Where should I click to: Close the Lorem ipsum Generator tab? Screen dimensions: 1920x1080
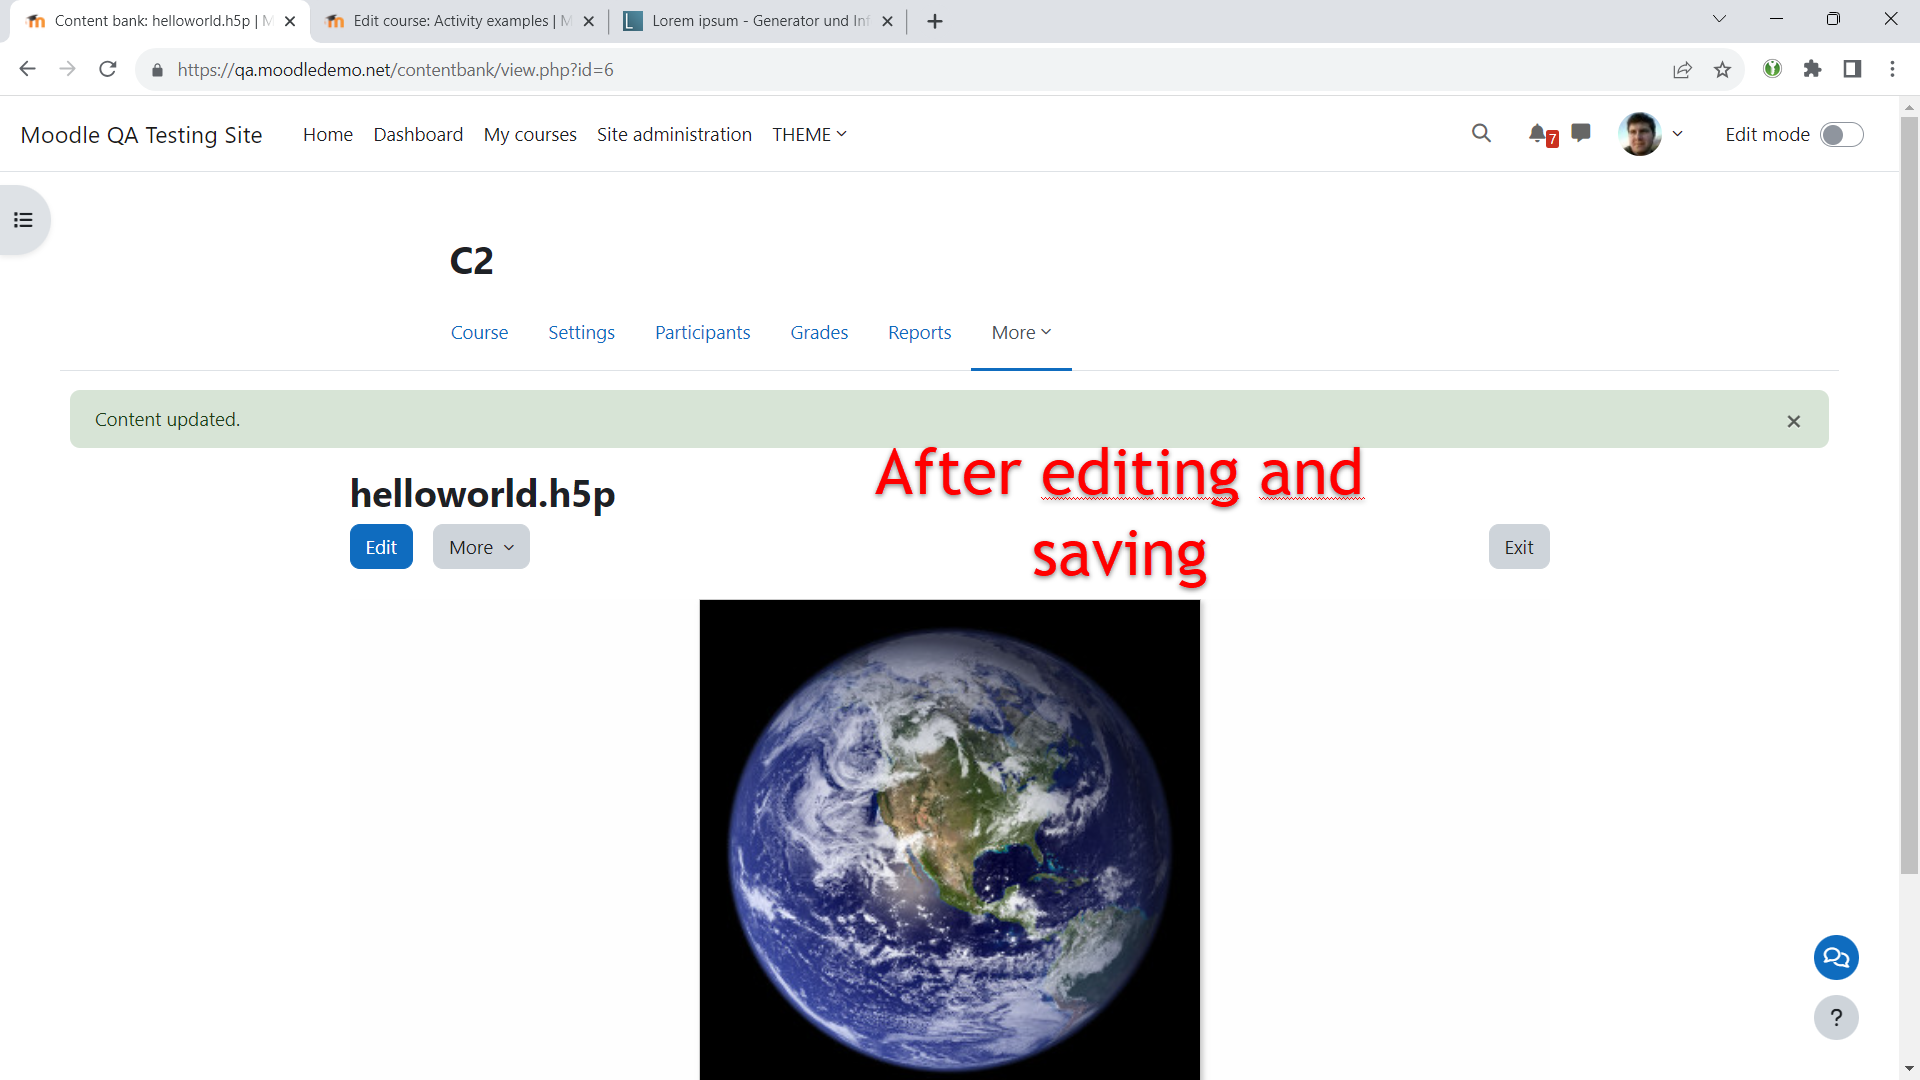pyautogui.click(x=887, y=21)
